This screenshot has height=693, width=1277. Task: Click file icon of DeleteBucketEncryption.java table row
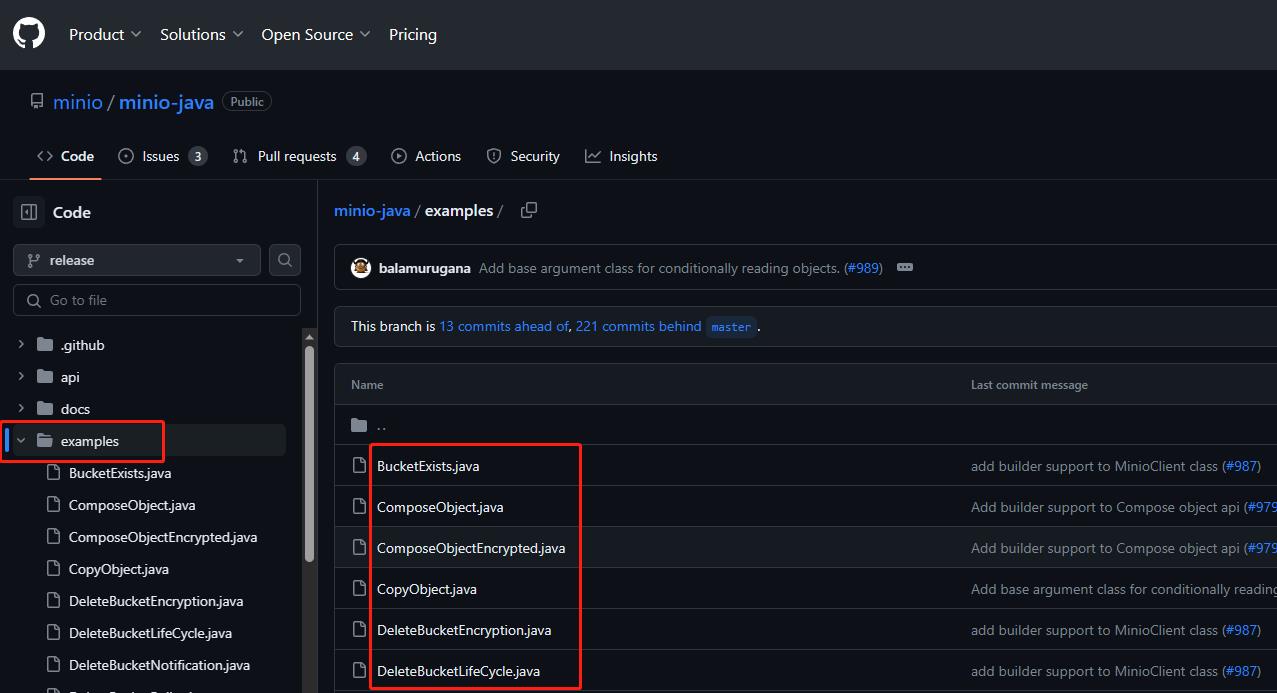click(359, 630)
